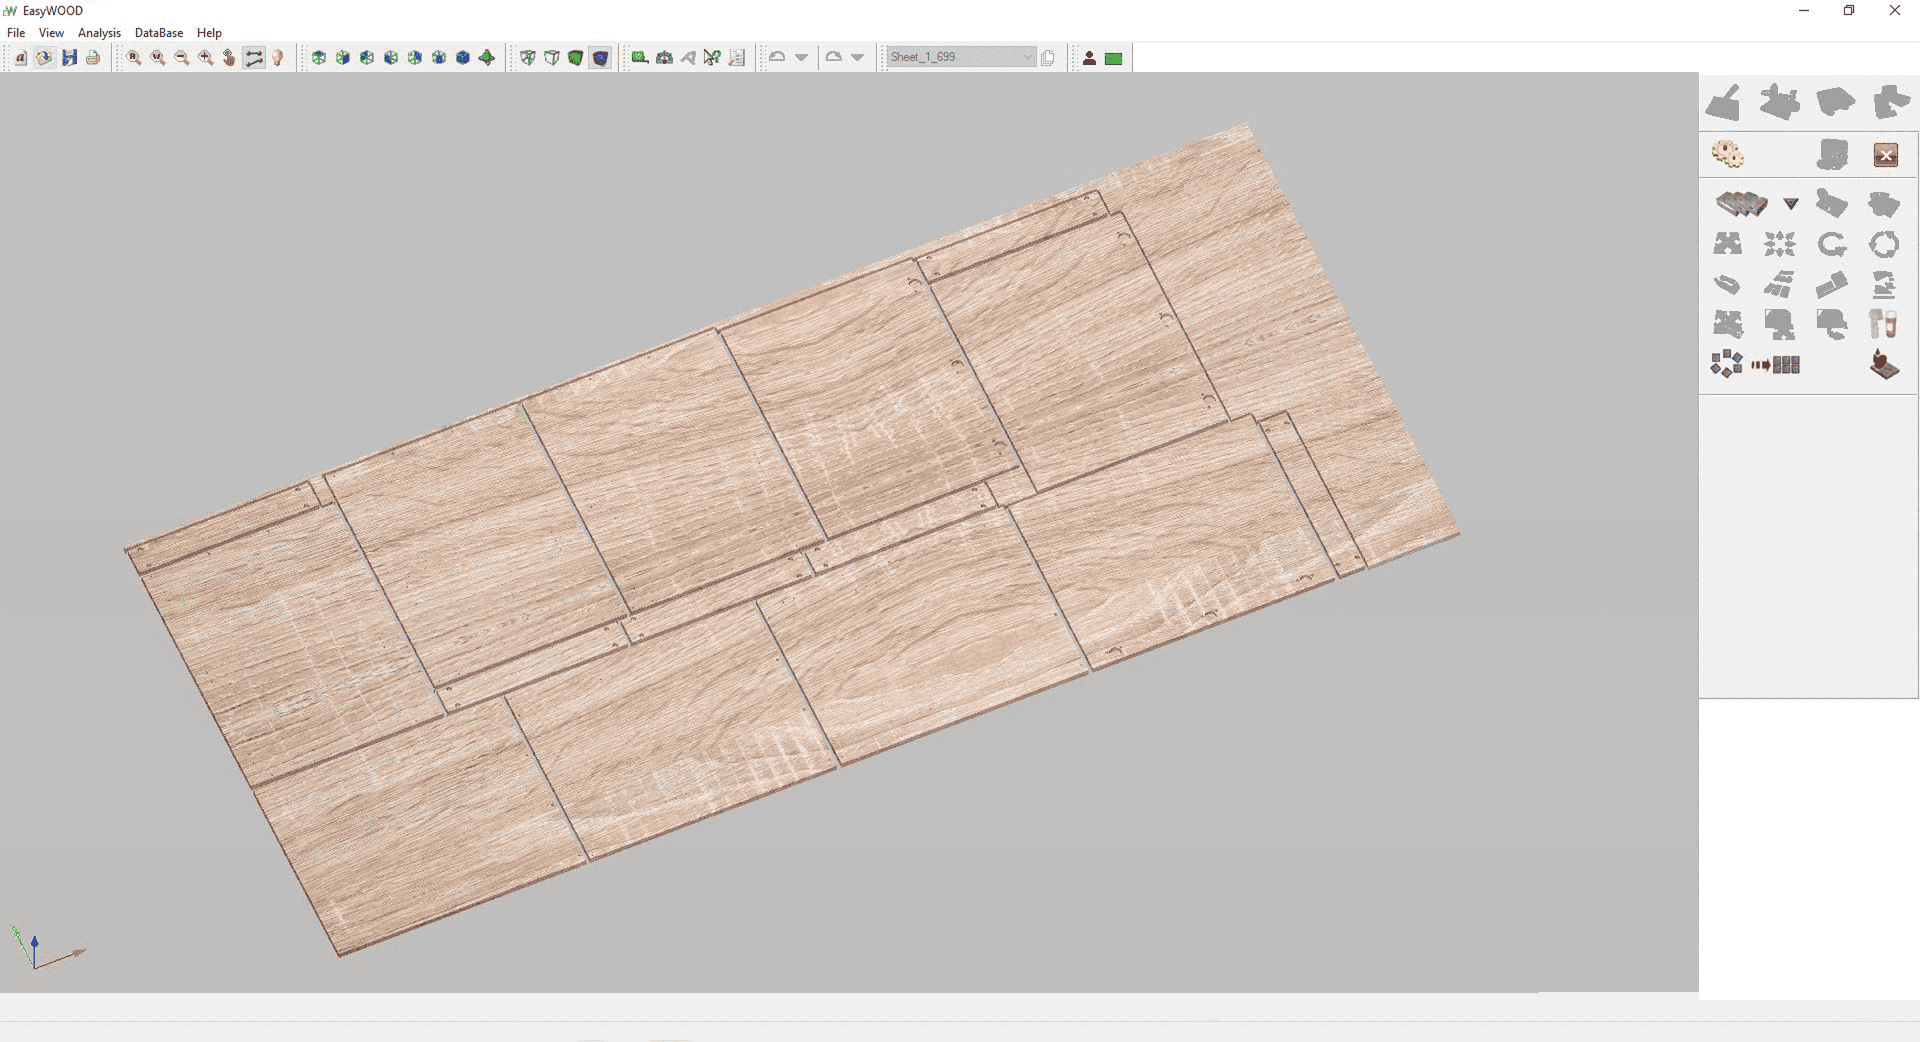Expand the undo history dropdown arrow
The height and width of the screenshot is (1042, 1920).
point(802,58)
